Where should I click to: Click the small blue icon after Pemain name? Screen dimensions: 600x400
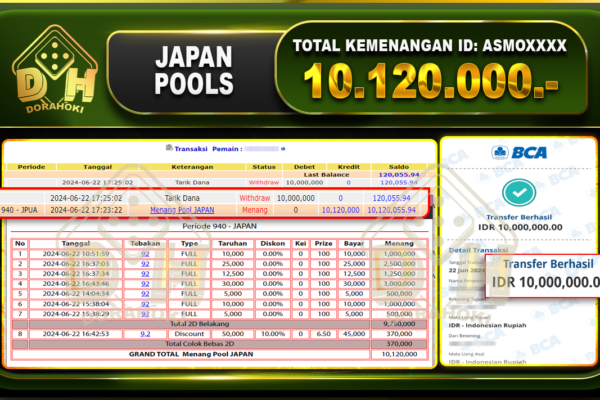click(x=283, y=149)
